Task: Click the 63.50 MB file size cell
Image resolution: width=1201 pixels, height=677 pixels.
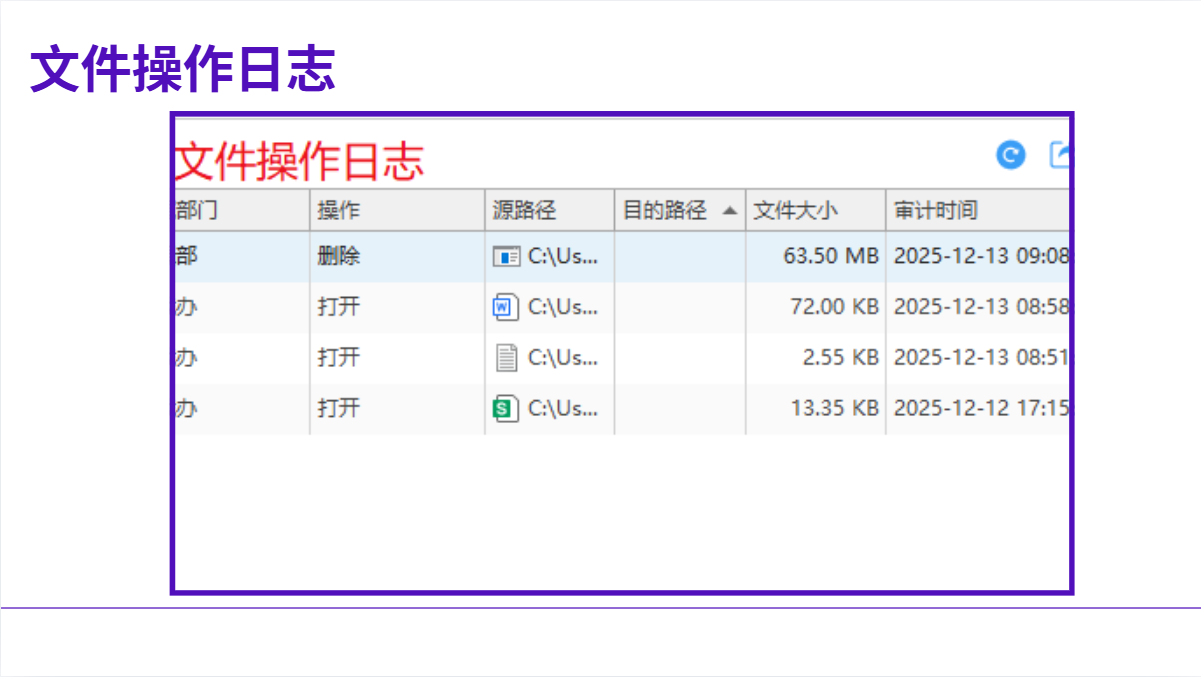Action: [830, 257]
